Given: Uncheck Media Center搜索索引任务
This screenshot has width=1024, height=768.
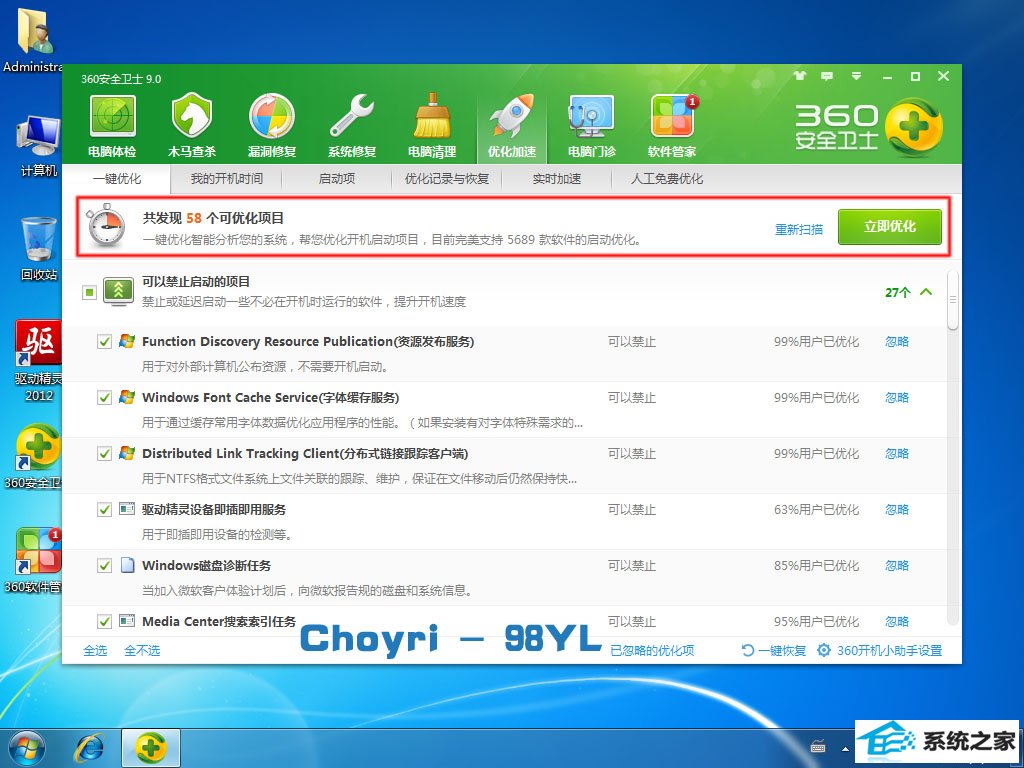Looking at the screenshot, I should pos(104,621).
